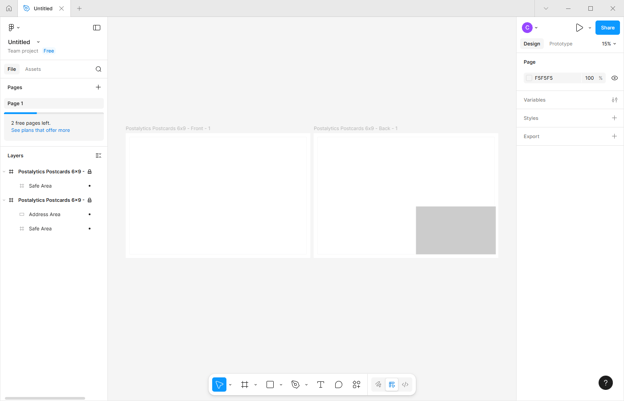Viewport: 624px width, 401px height.
Task: Switch to the Prototype tab
Action: coord(560,44)
